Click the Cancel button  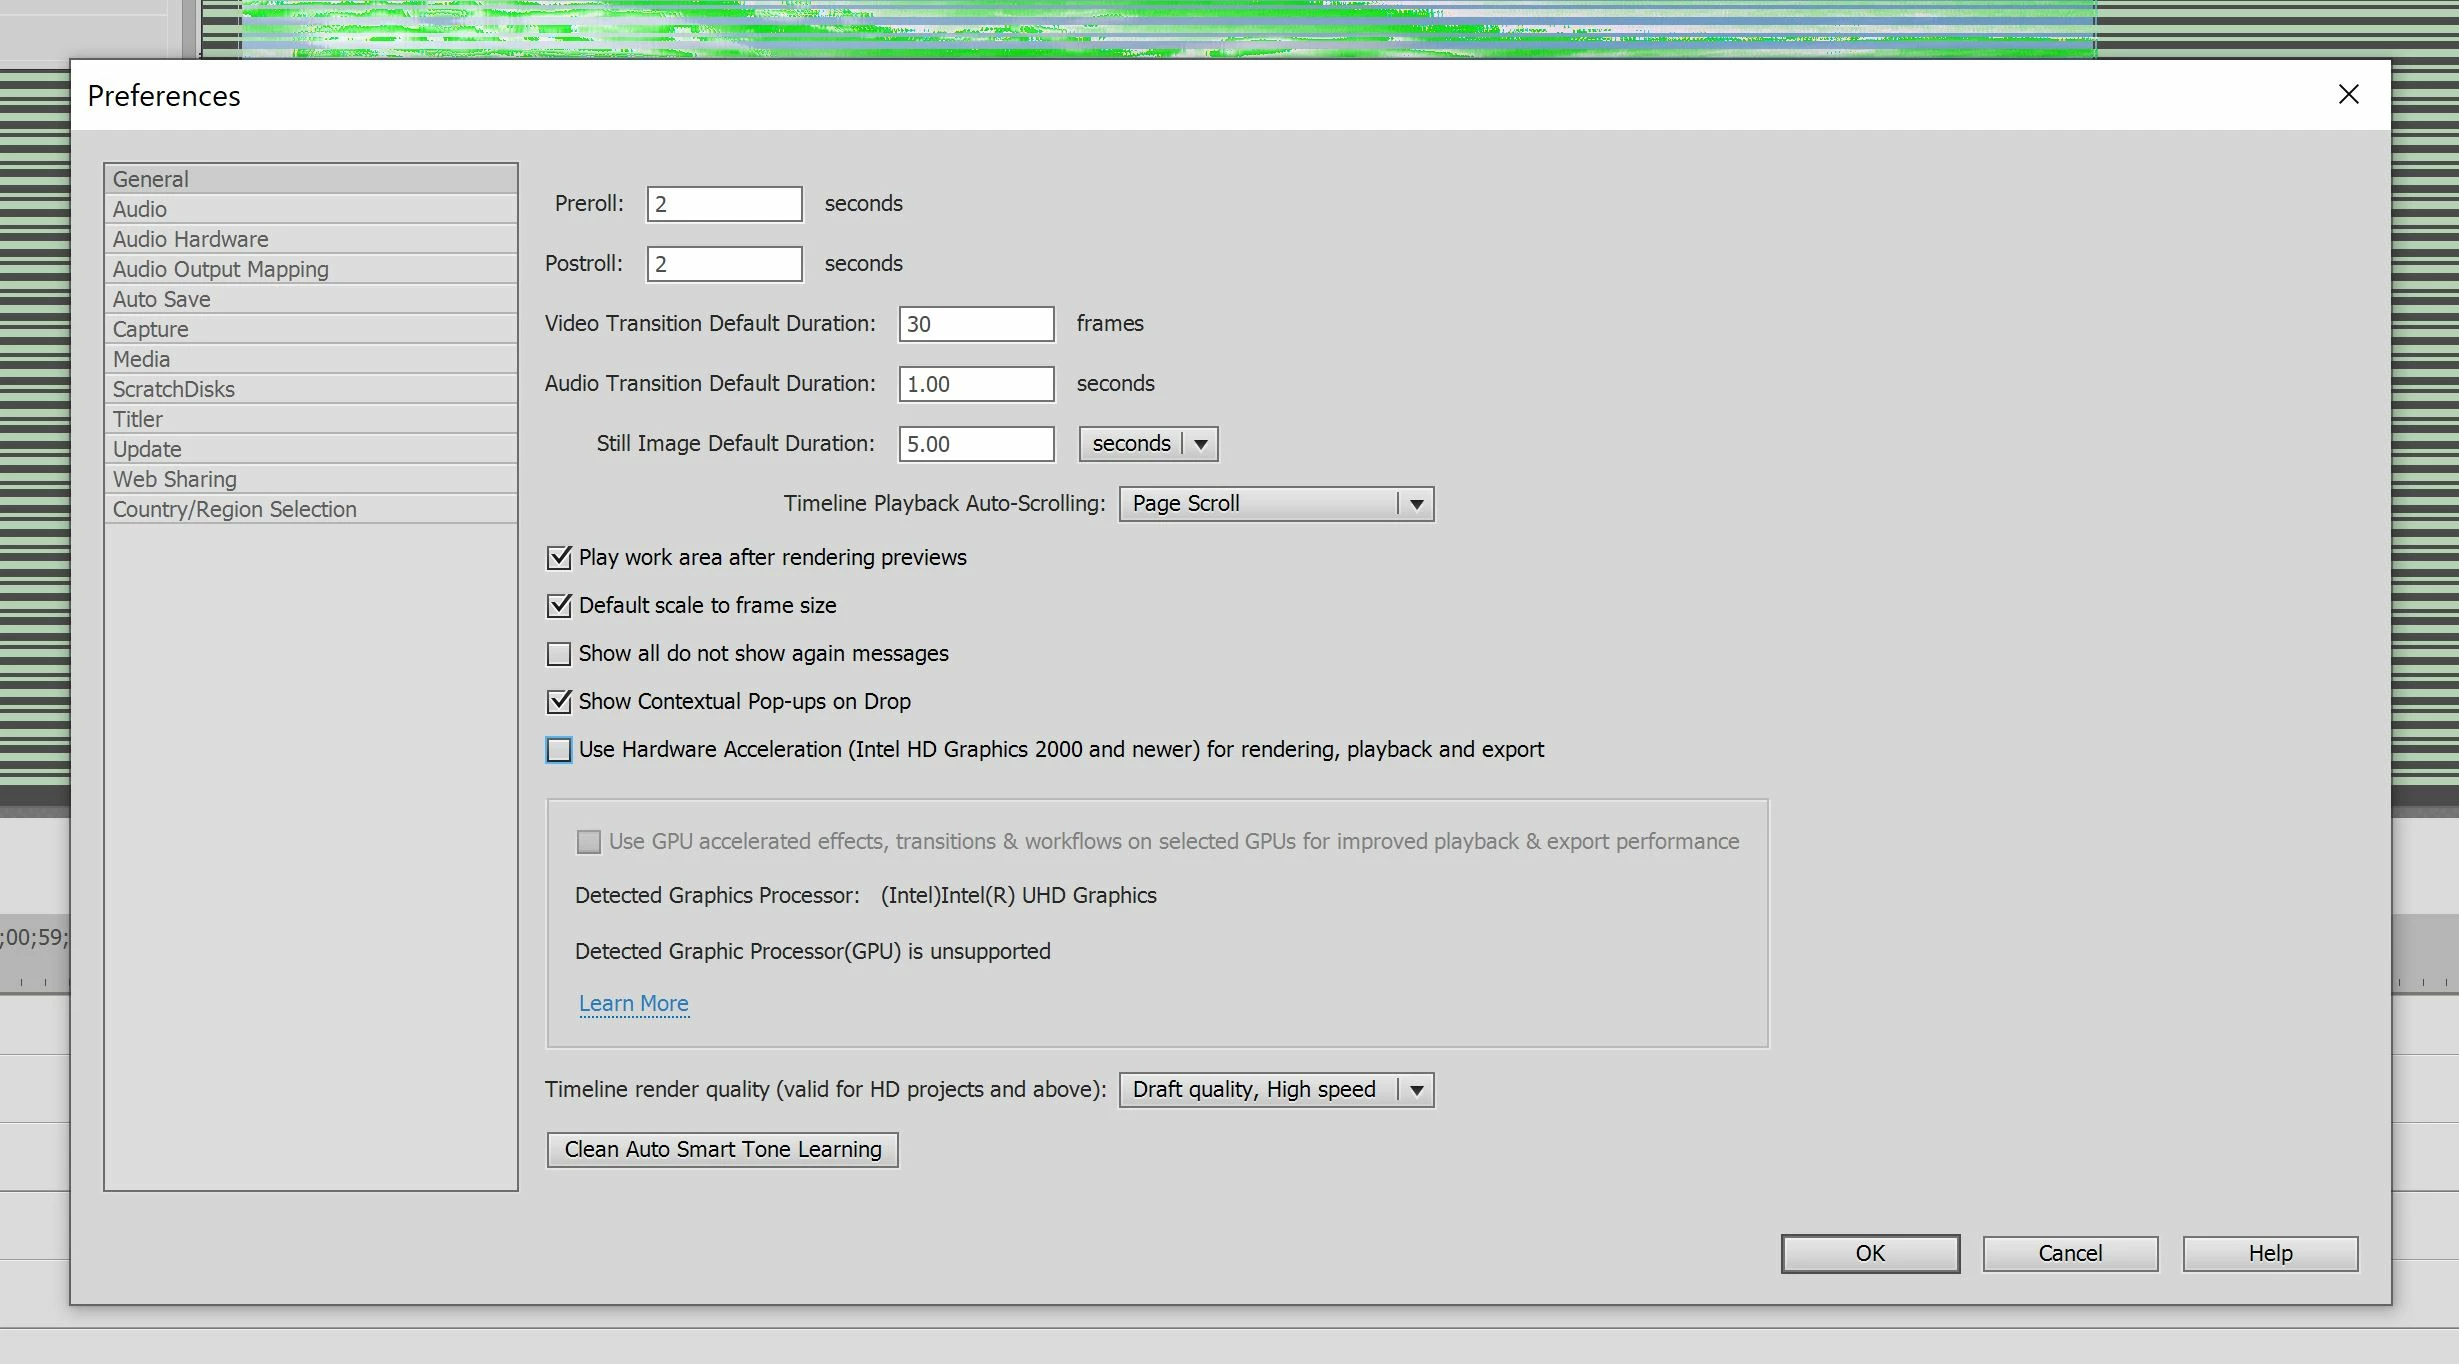coord(2070,1253)
